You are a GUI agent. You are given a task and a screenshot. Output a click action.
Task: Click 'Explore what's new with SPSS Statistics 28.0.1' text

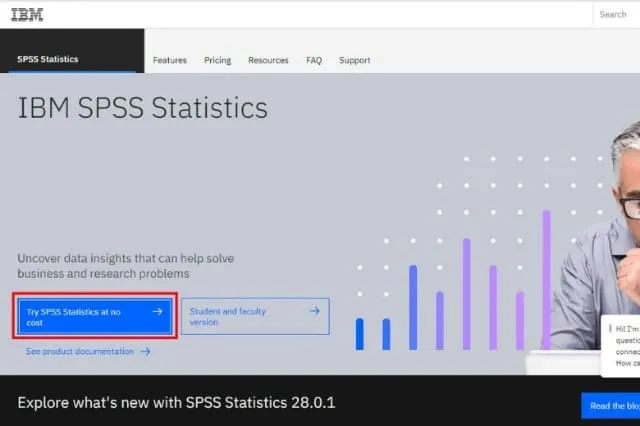click(x=176, y=403)
